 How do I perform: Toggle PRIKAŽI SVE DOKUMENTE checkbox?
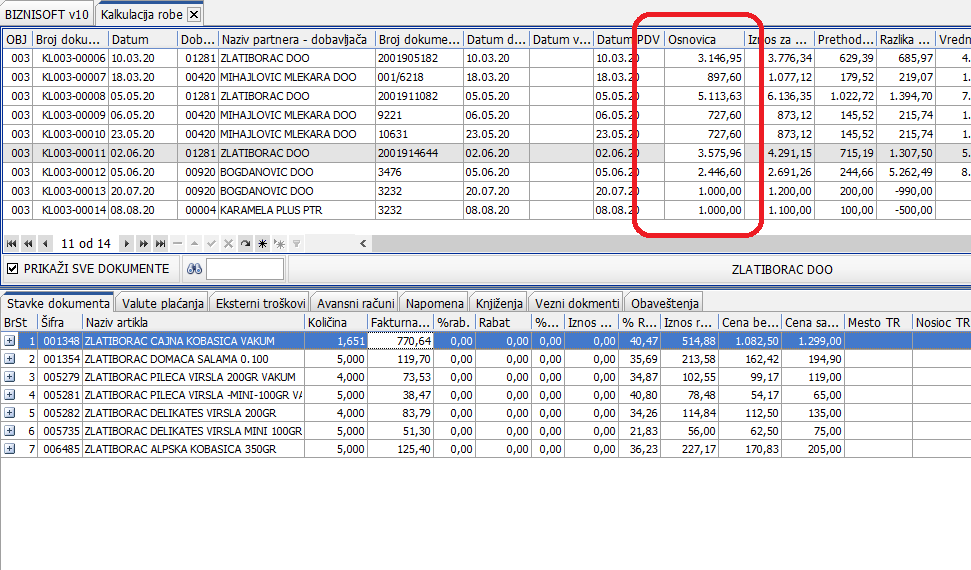pos(12,269)
